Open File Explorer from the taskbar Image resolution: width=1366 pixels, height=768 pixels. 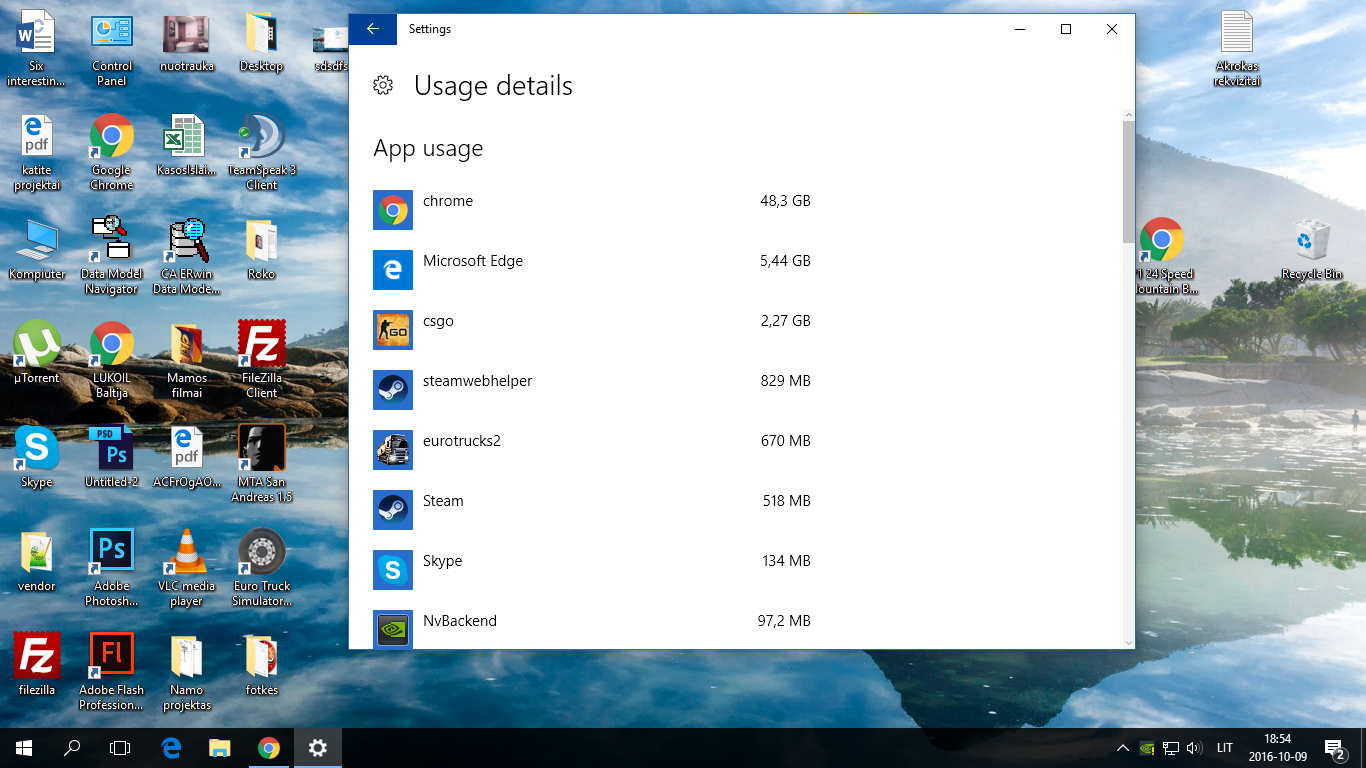tap(220, 747)
